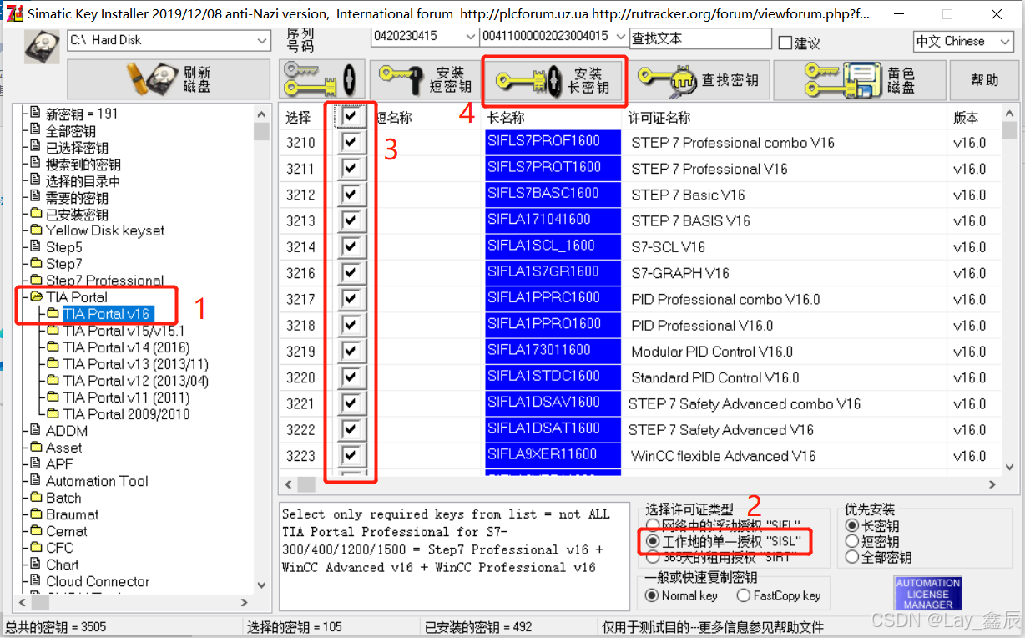
Task: Click the find key button
Action: point(699,80)
